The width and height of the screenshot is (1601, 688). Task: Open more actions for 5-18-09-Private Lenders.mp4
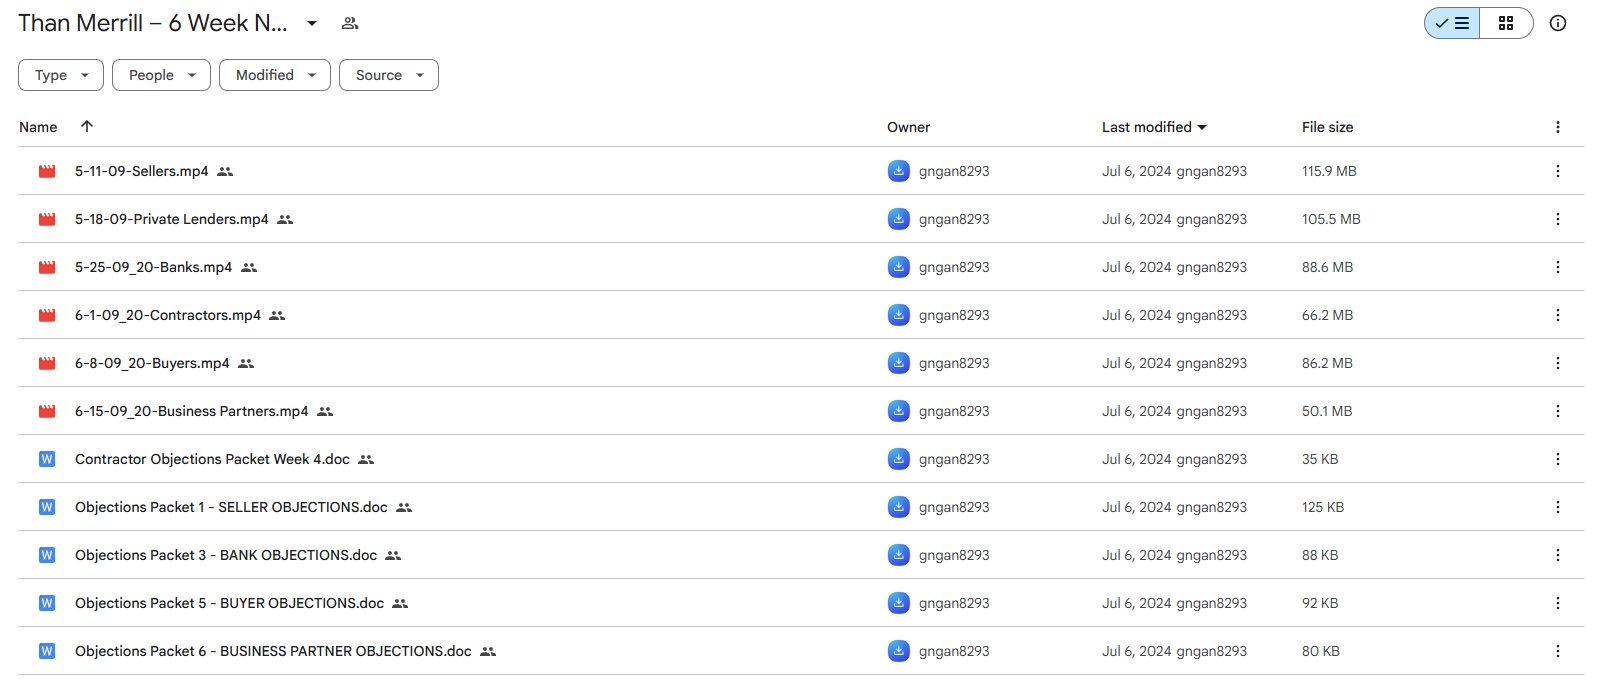pos(1557,219)
